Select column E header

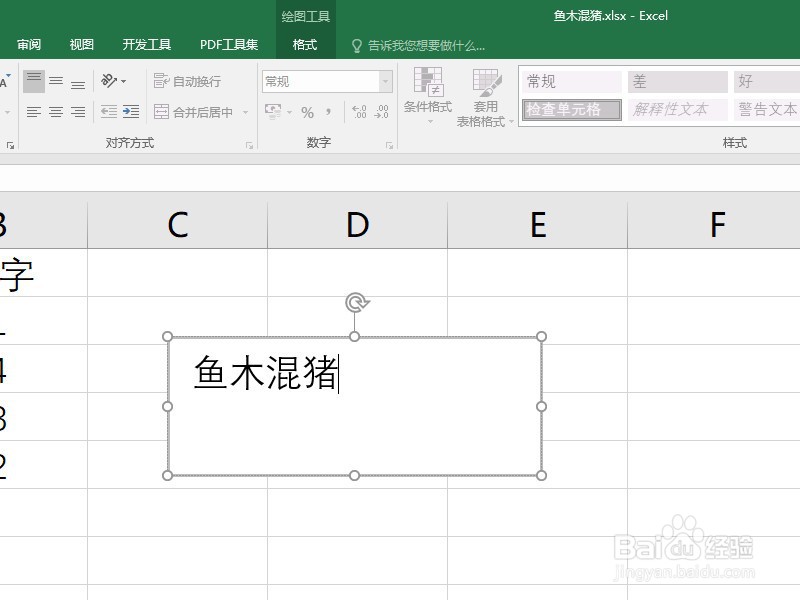pyautogui.click(x=538, y=225)
